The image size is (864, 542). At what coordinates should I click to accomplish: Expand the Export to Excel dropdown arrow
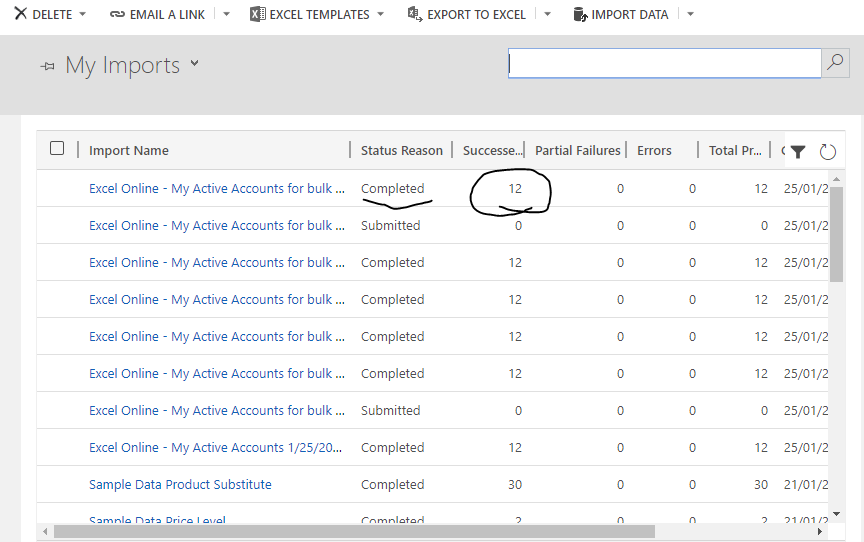(x=547, y=14)
